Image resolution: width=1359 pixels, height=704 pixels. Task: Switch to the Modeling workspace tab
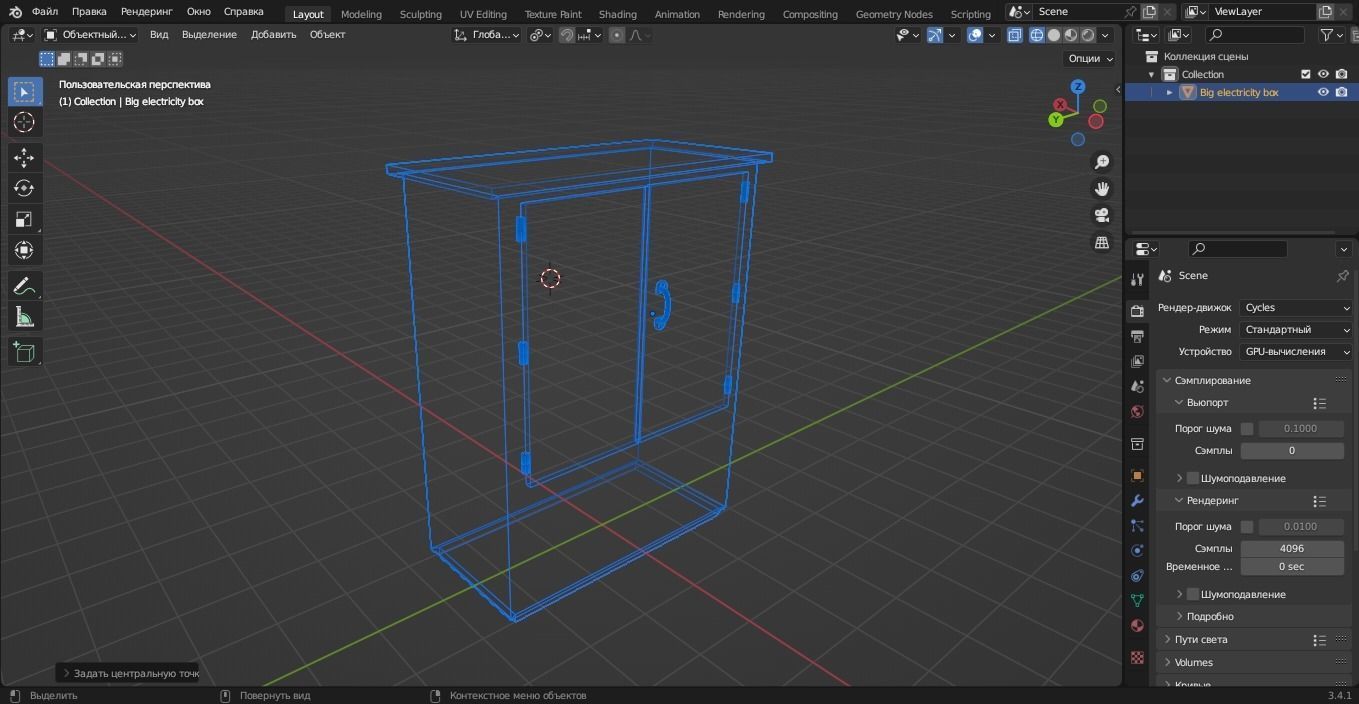(x=361, y=14)
